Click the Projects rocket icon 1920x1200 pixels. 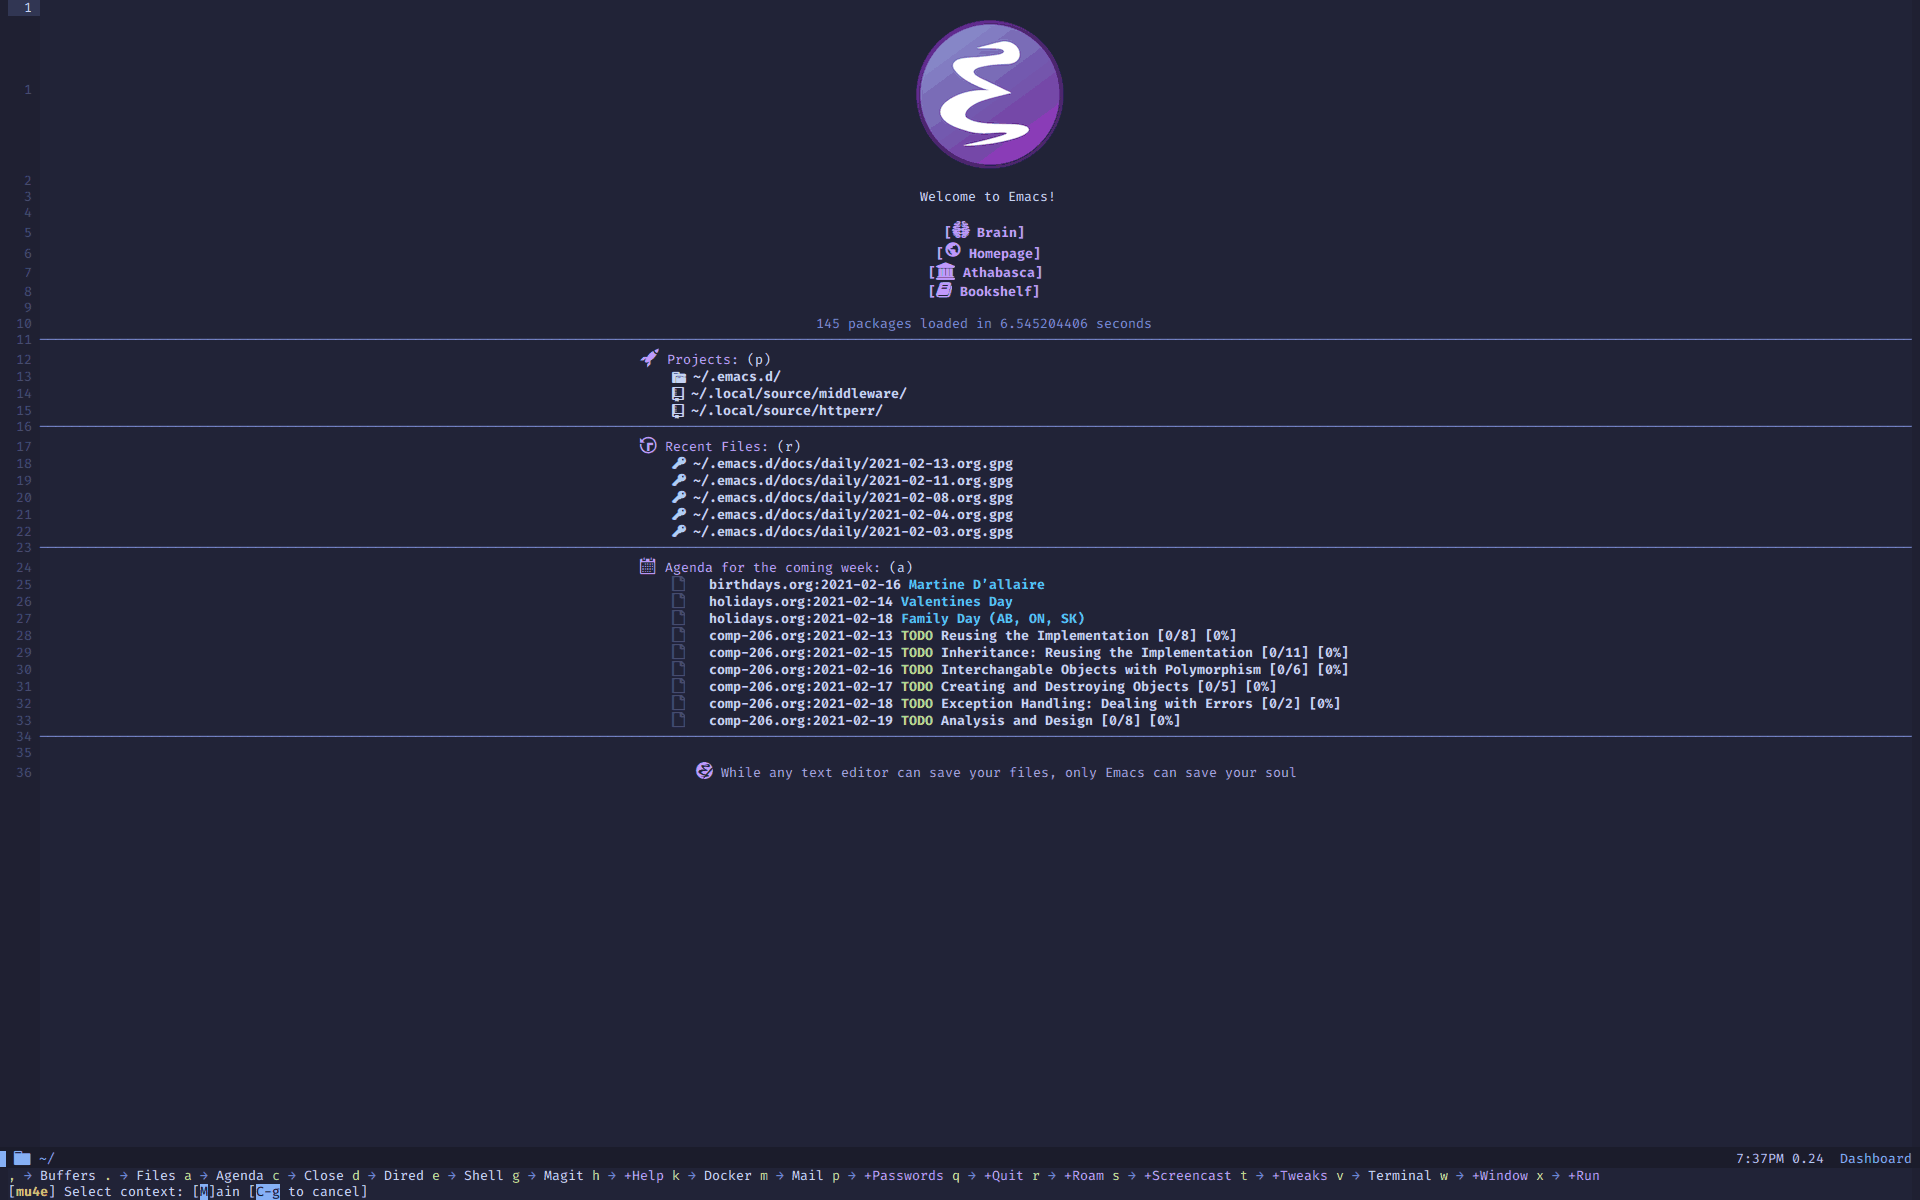[648, 357]
